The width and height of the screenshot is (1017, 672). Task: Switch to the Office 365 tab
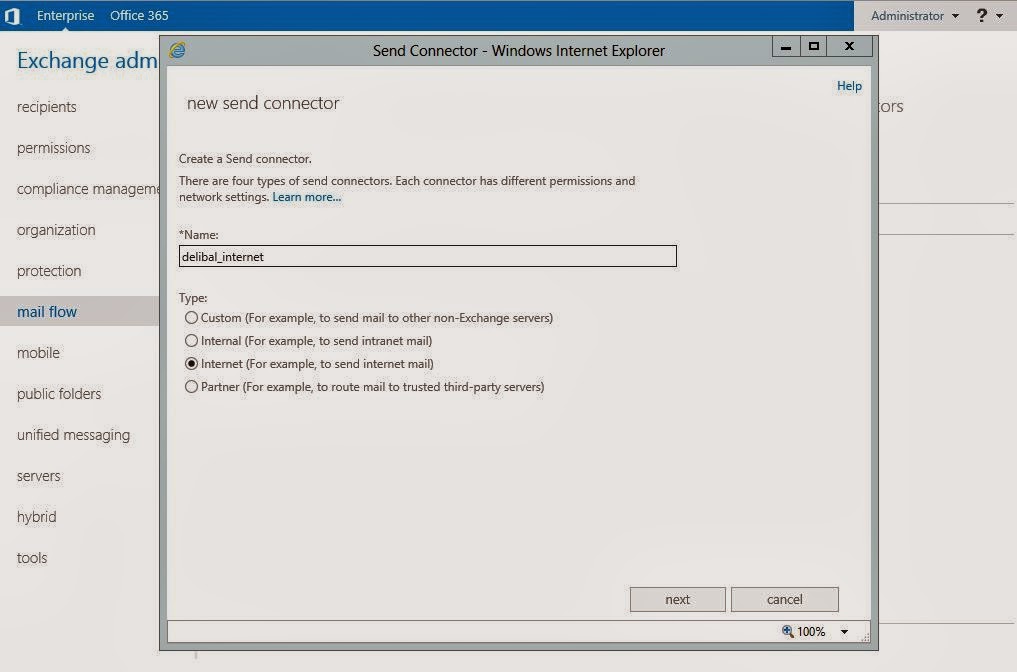(x=139, y=16)
